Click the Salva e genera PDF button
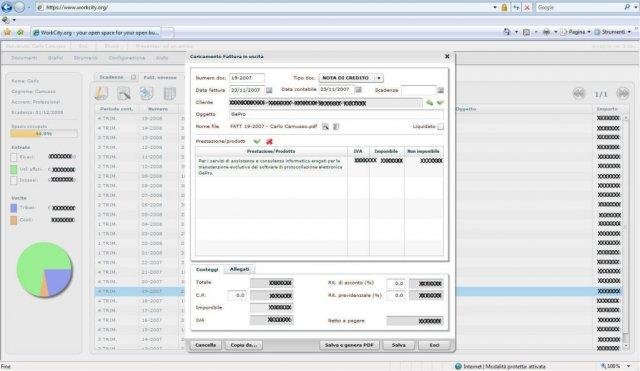This screenshot has width=640, height=371. pos(349,345)
